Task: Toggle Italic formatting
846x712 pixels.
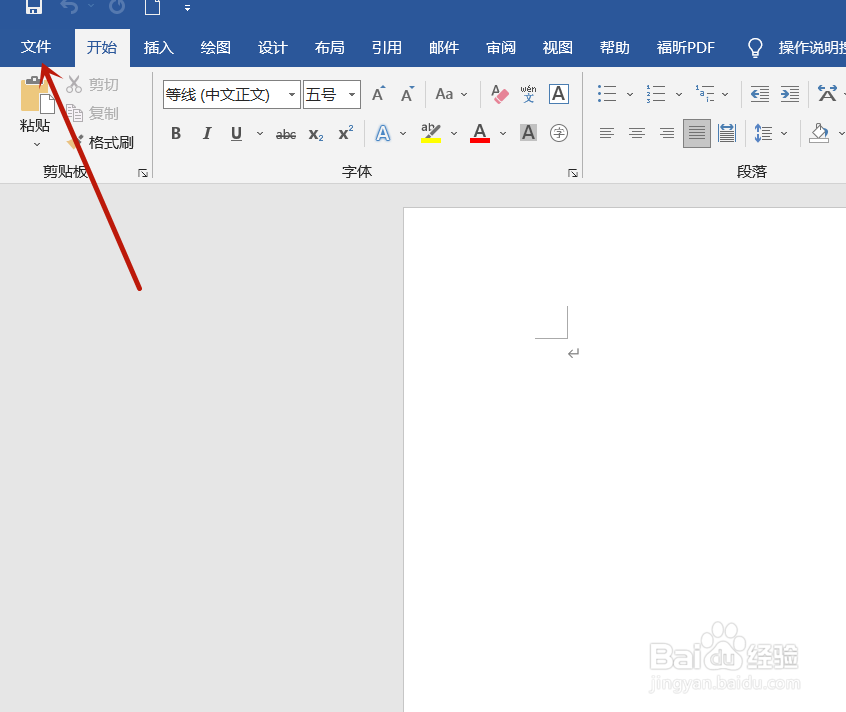Action: [207, 133]
